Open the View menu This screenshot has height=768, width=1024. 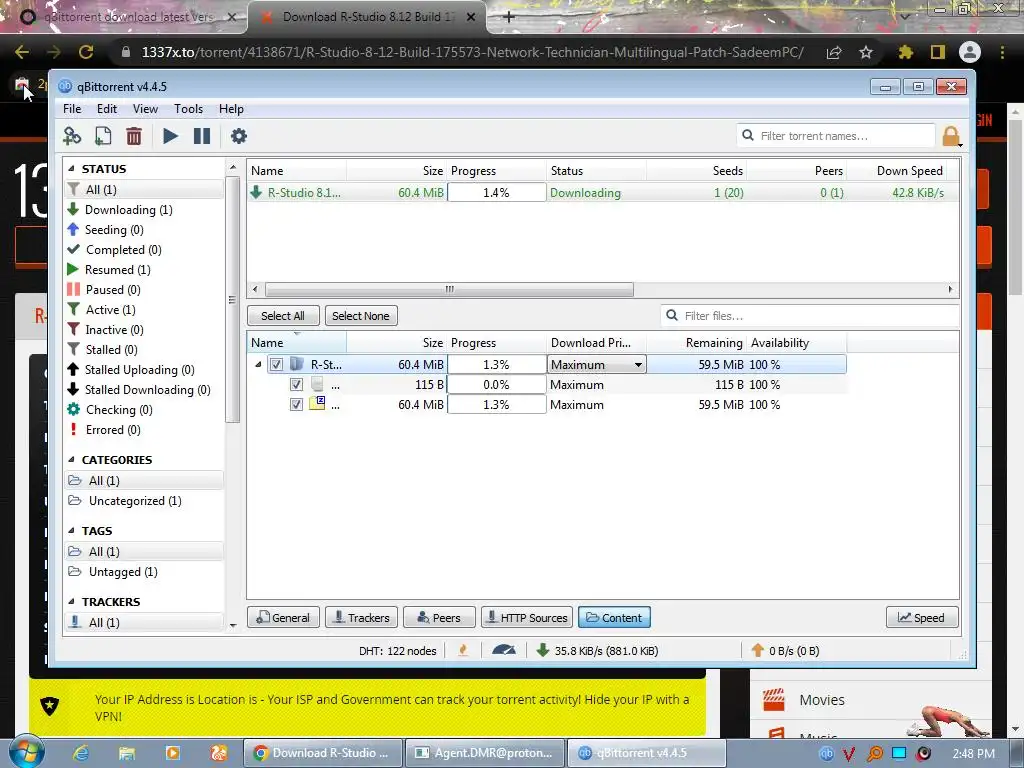[145, 109]
